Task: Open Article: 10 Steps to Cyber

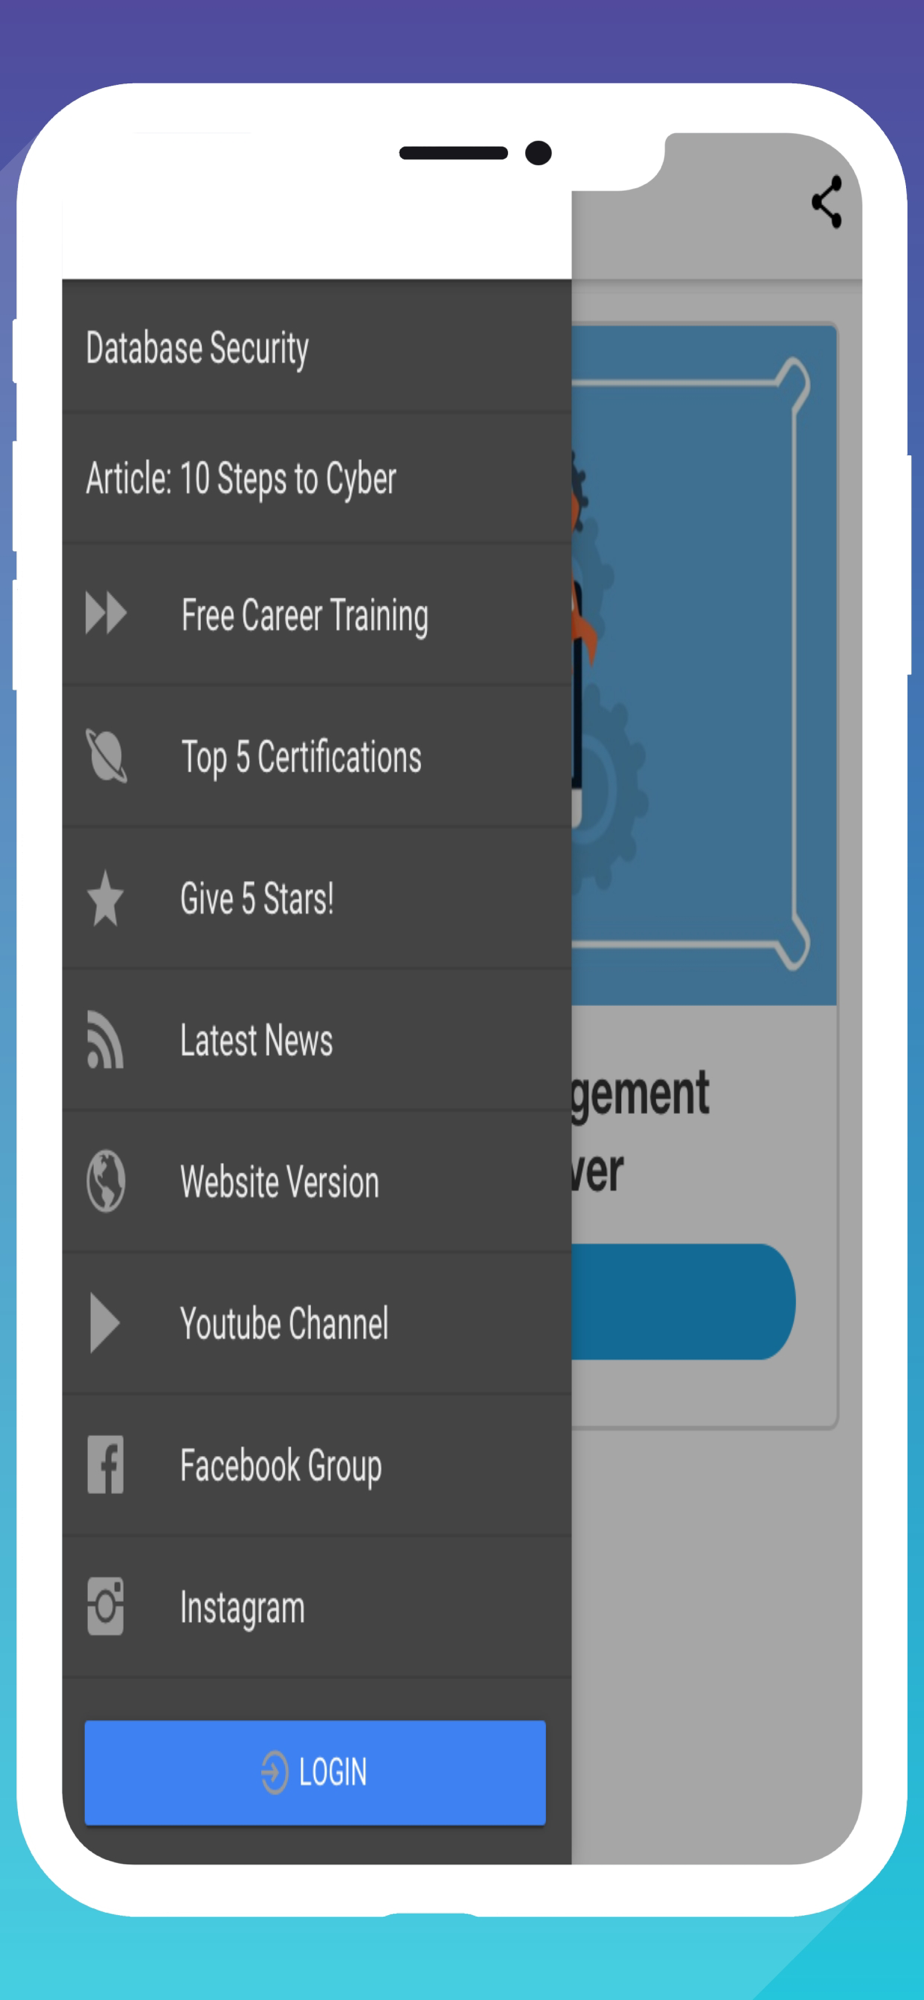Action: click(x=317, y=478)
